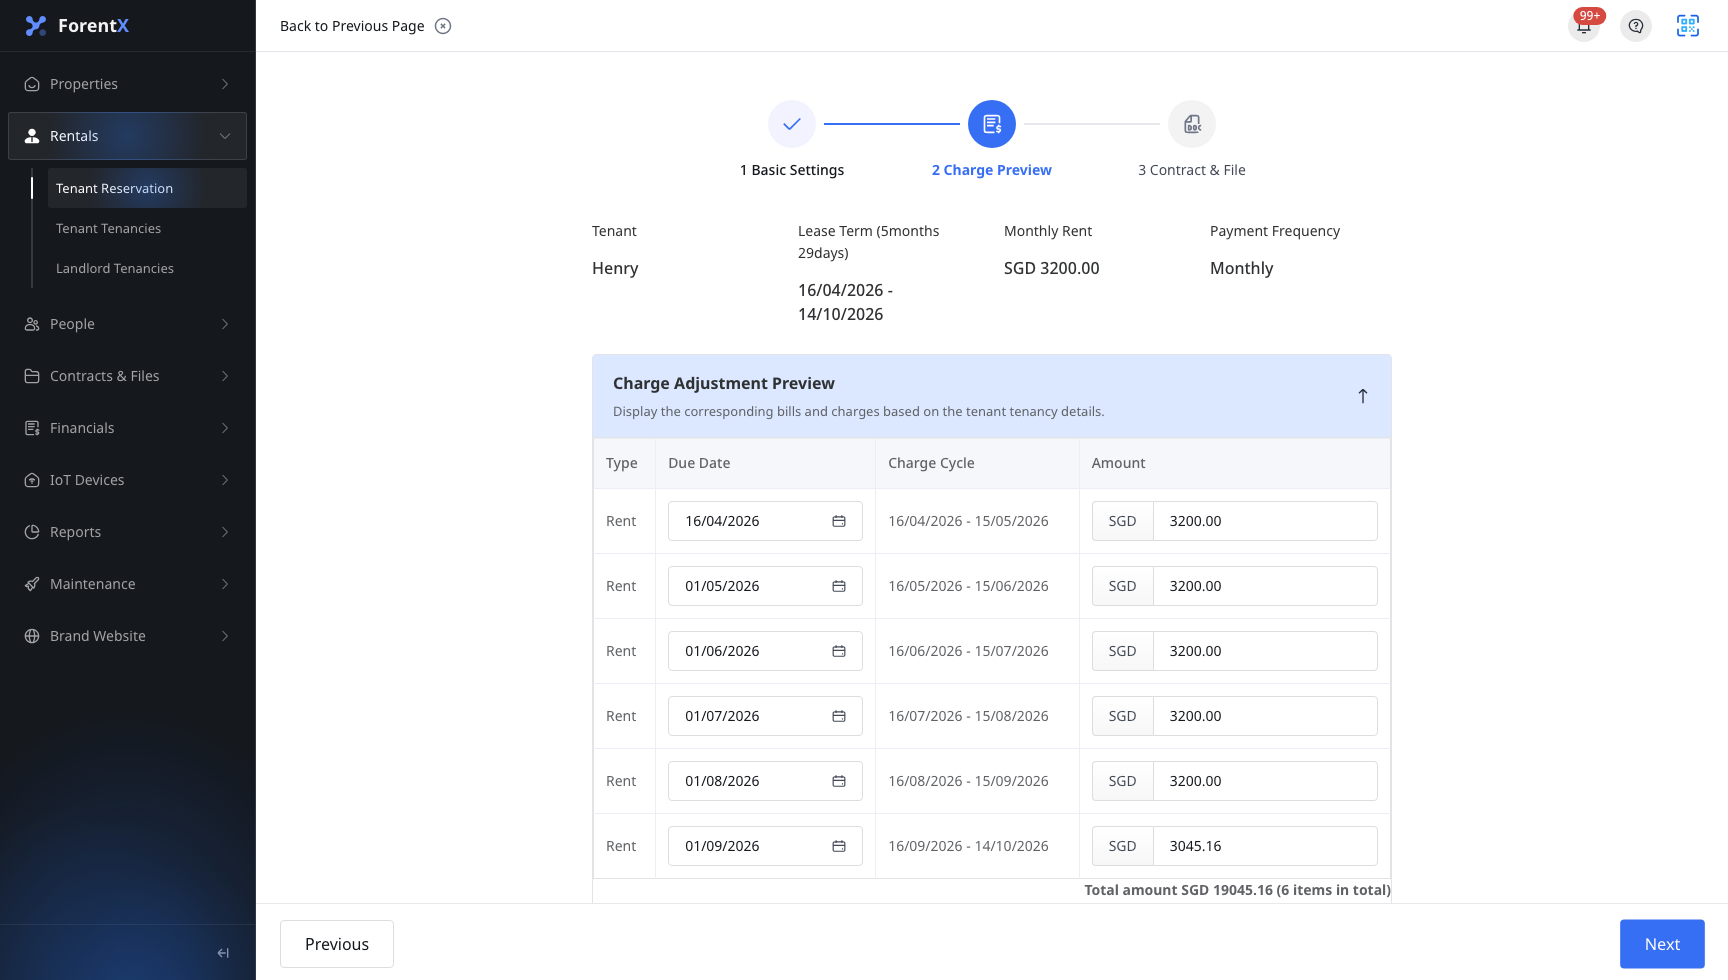Click the Charge Preview step icon
Image resolution: width=1728 pixels, height=980 pixels.
pyautogui.click(x=992, y=124)
